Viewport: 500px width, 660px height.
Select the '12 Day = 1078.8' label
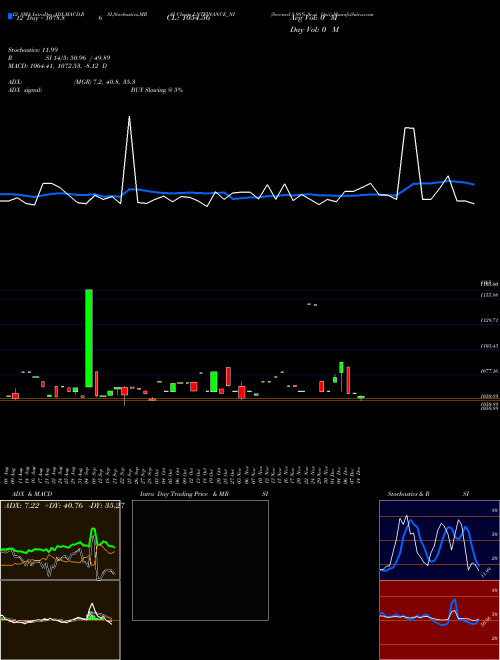point(40,18)
